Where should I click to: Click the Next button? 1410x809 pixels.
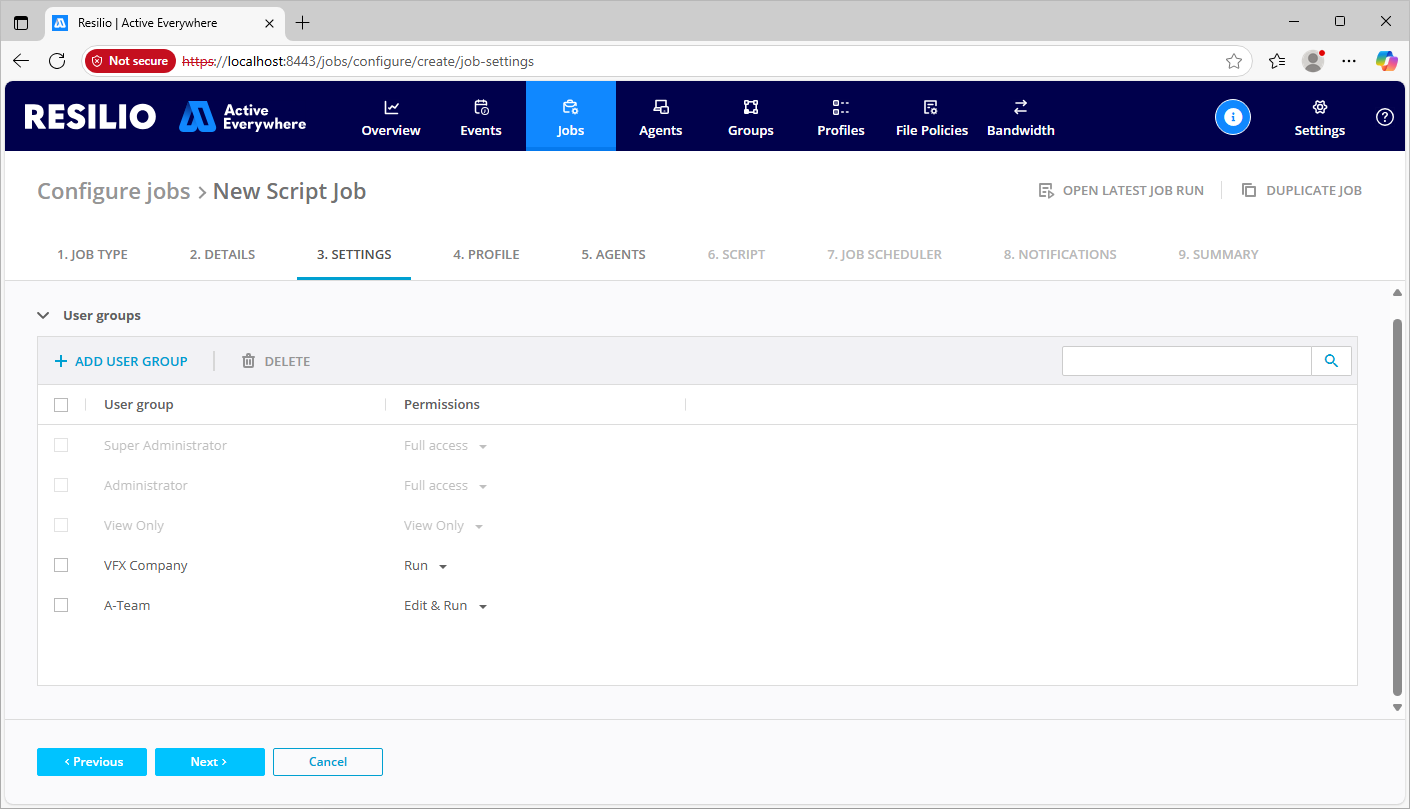(x=209, y=762)
